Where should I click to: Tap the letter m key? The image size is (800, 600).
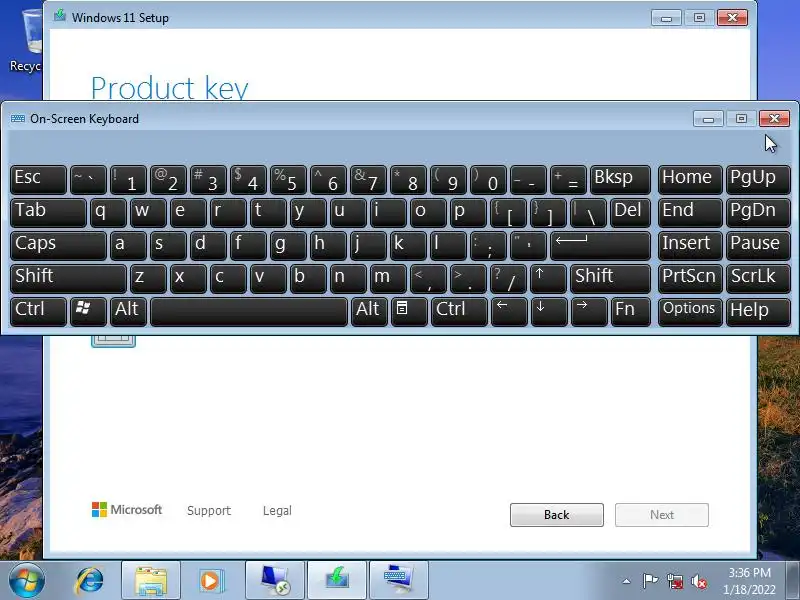[x=388, y=278]
